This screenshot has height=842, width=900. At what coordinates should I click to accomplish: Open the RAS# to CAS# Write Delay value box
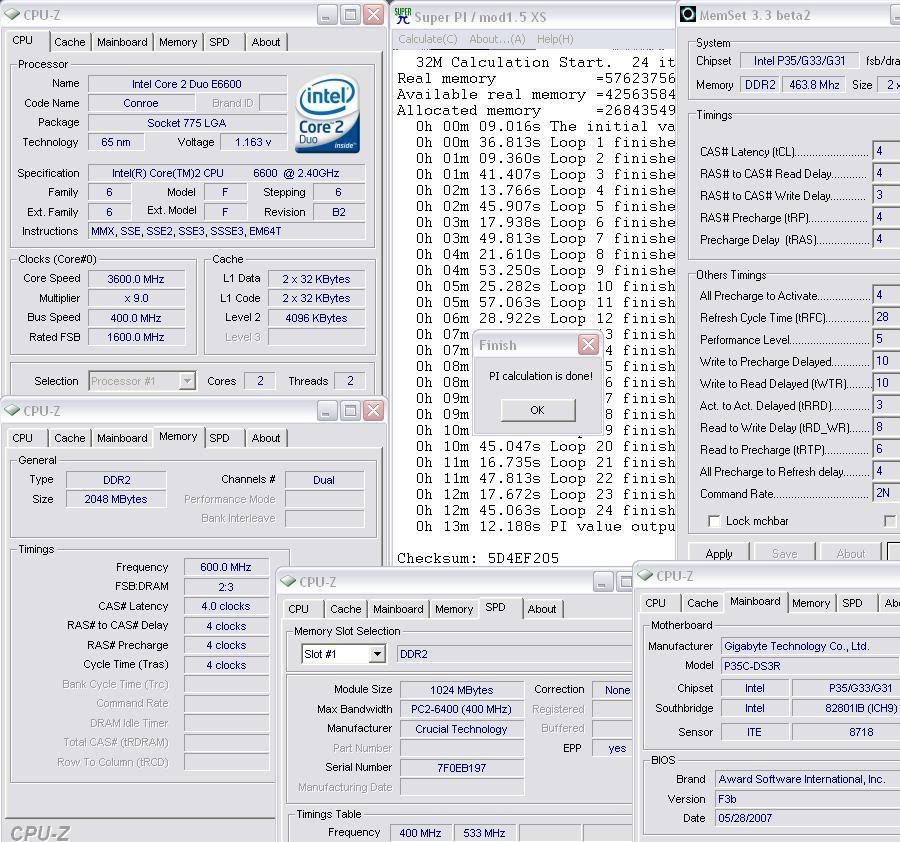click(x=886, y=195)
